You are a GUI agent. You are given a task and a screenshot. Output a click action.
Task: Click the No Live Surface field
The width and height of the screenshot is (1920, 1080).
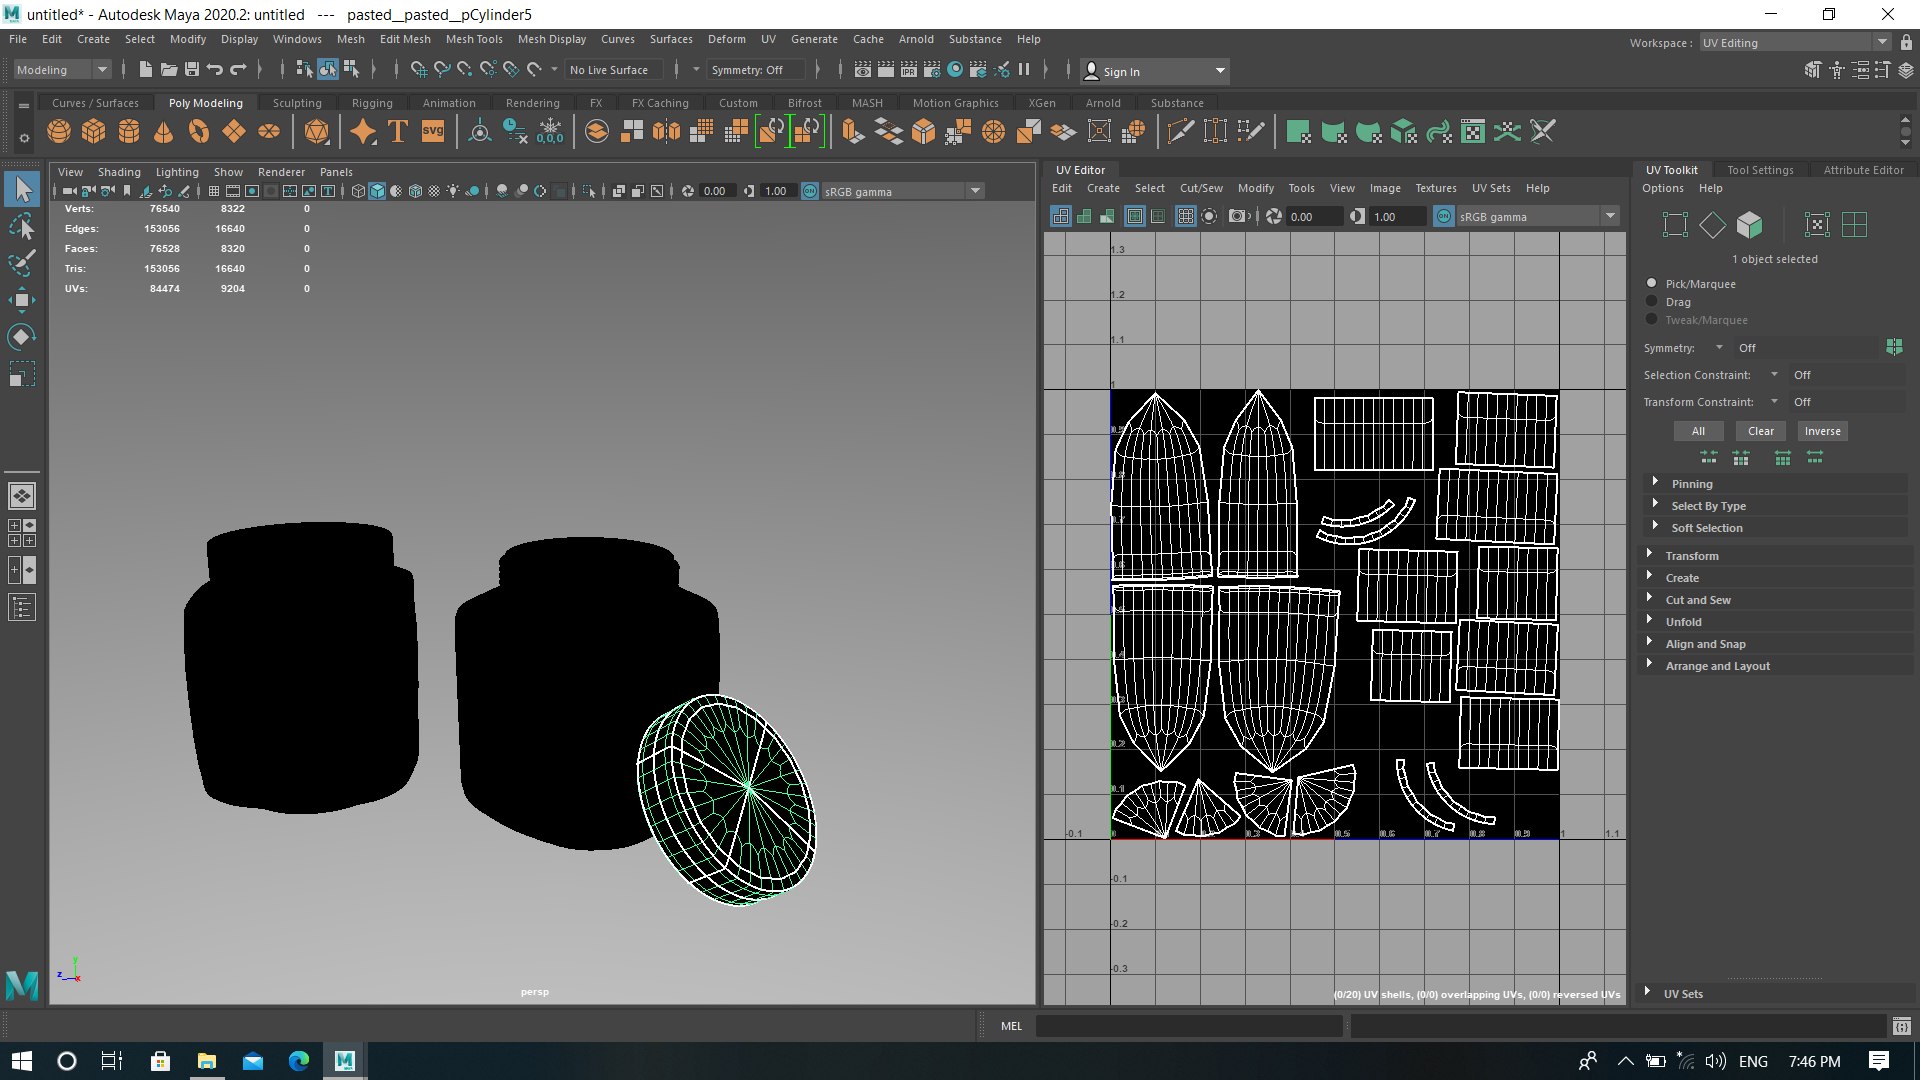(612, 70)
